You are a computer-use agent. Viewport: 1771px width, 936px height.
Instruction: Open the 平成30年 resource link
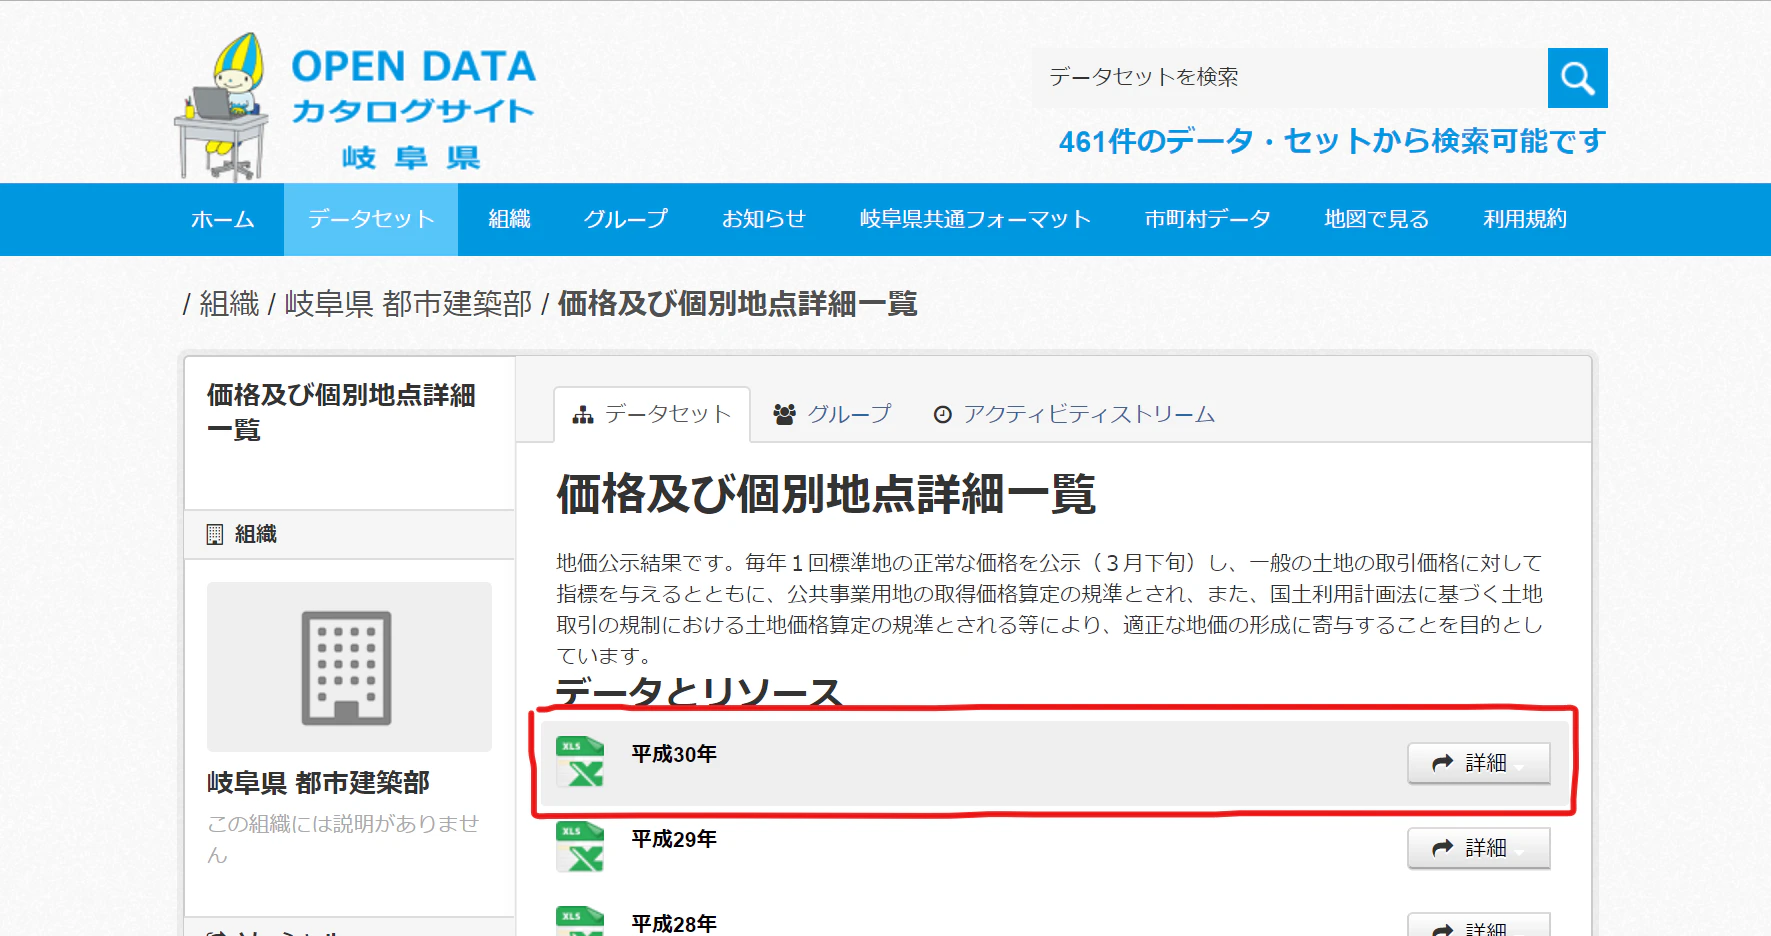coord(674,754)
